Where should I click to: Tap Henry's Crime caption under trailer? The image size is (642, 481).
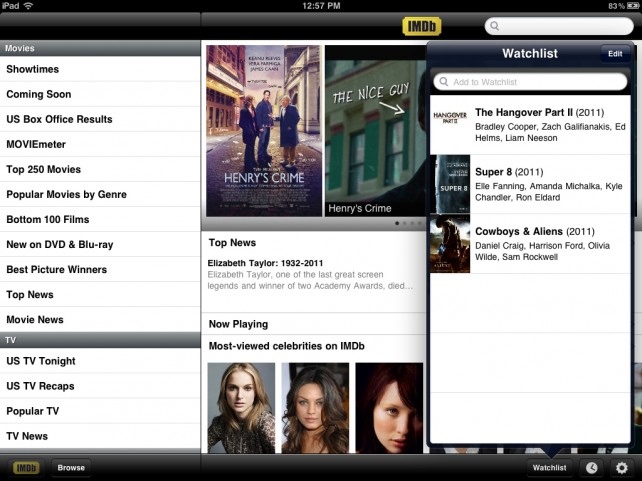coord(359,208)
